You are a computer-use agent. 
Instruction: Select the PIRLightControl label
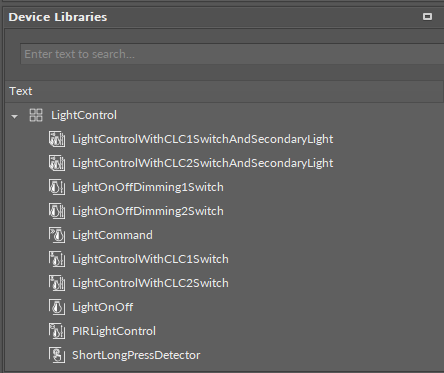(x=114, y=331)
